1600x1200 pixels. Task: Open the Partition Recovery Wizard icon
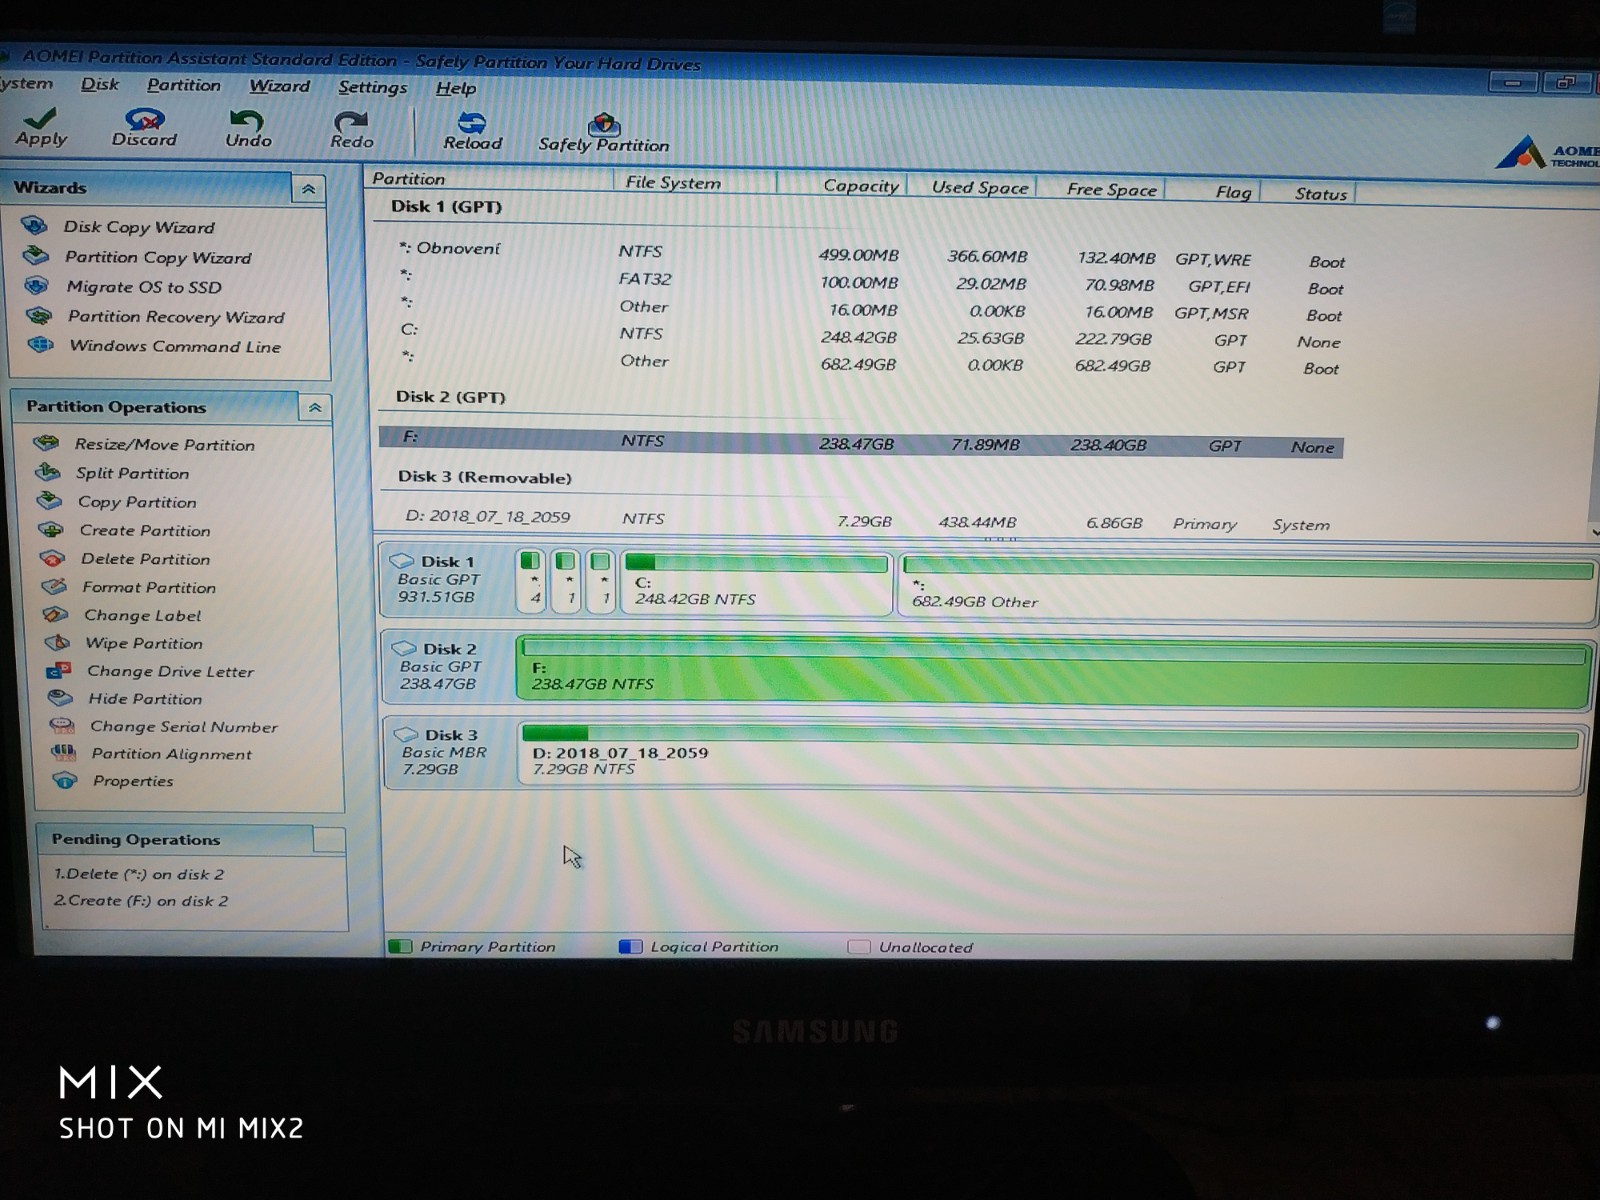pos(39,315)
